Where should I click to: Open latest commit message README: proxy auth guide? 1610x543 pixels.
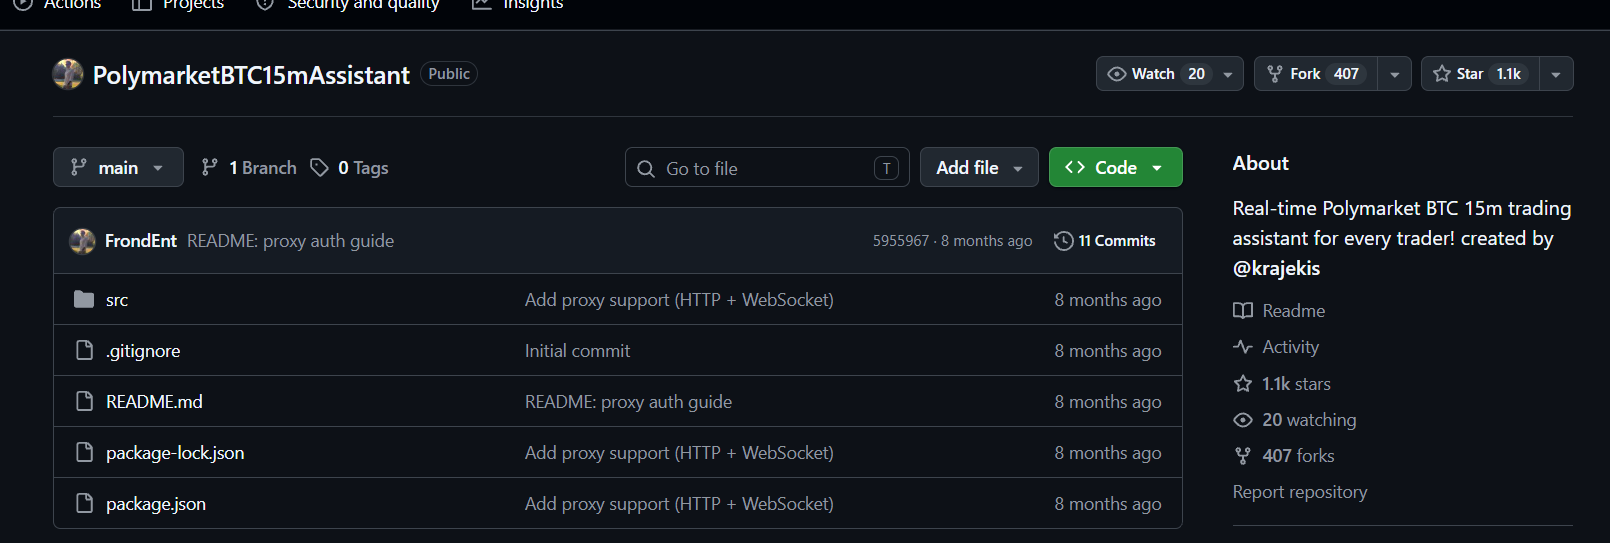click(290, 241)
